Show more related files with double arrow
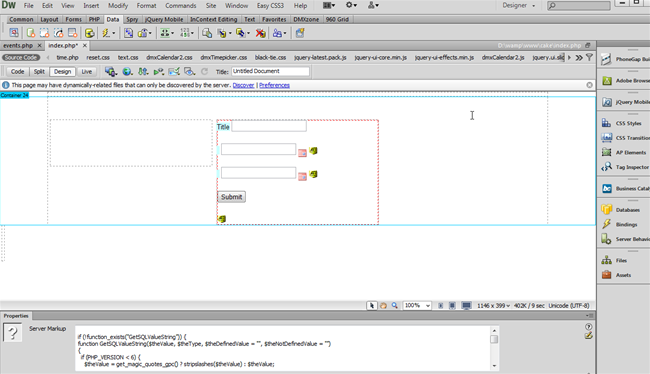This screenshot has height=374, width=650. point(579,58)
